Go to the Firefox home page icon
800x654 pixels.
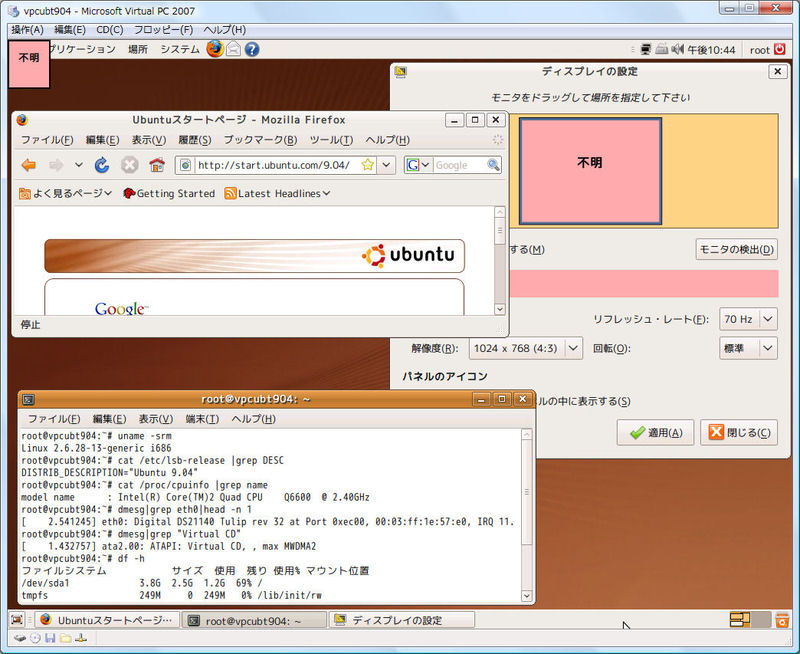pyautogui.click(x=157, y=165)
